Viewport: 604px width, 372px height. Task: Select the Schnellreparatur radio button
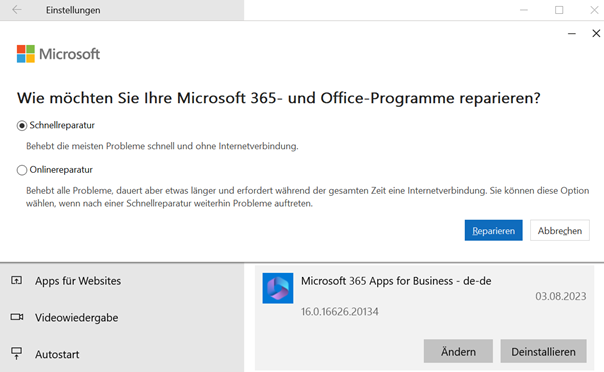click(x=22, y=126)
